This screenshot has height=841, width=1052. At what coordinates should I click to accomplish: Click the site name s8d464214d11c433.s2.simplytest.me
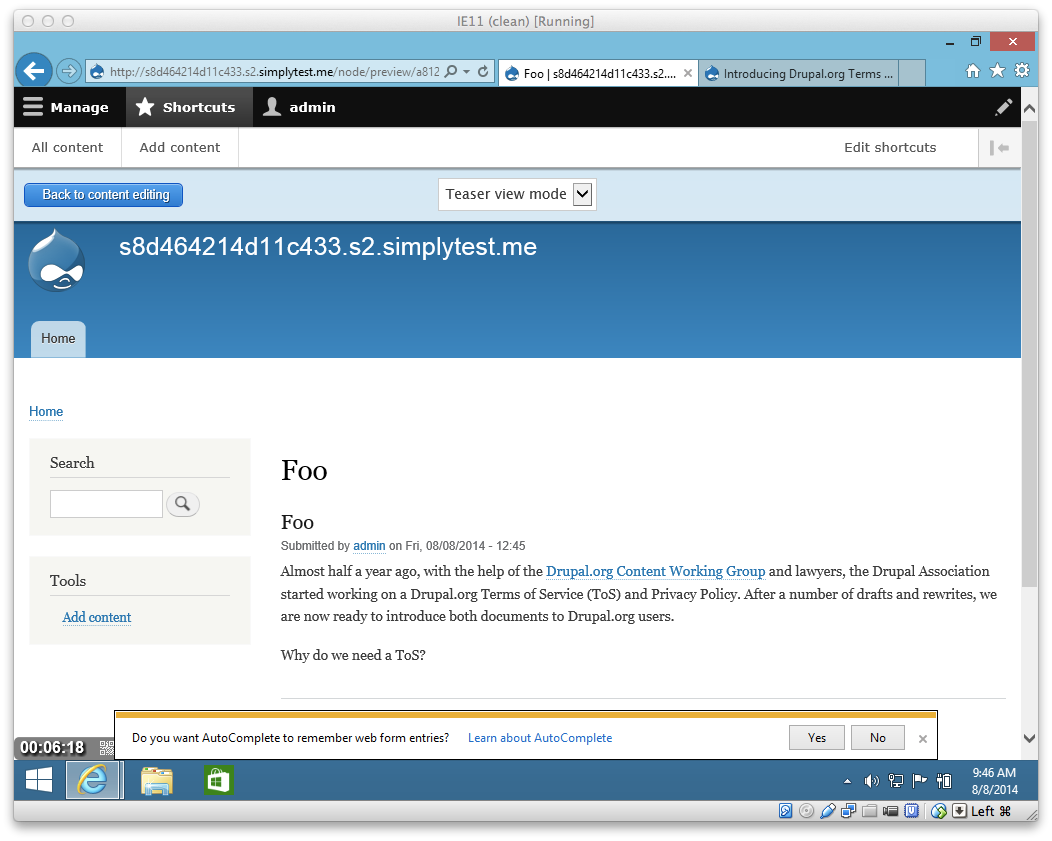coord(328,247)
